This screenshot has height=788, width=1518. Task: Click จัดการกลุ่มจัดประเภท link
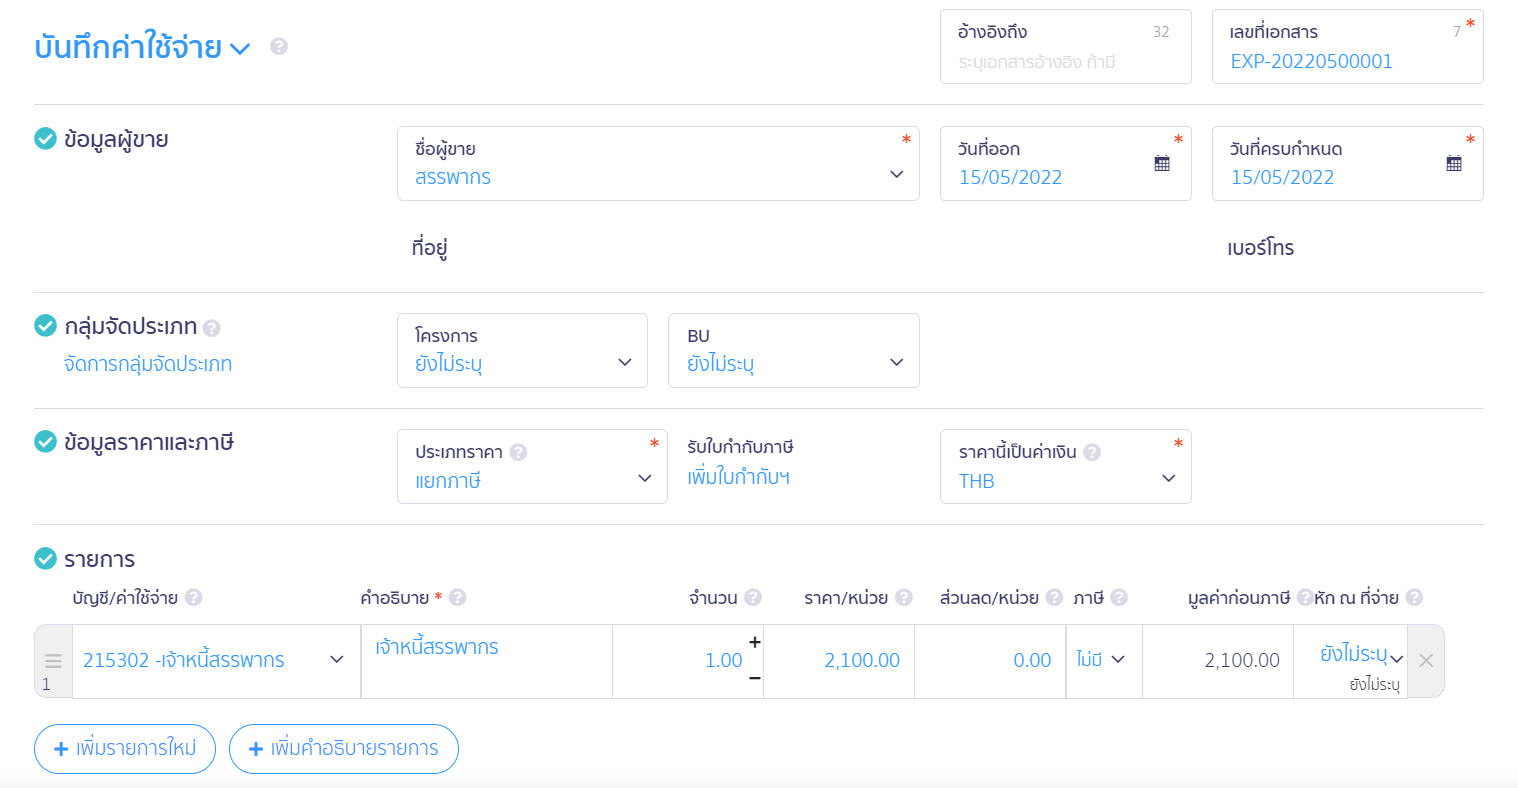pos(148,364)
